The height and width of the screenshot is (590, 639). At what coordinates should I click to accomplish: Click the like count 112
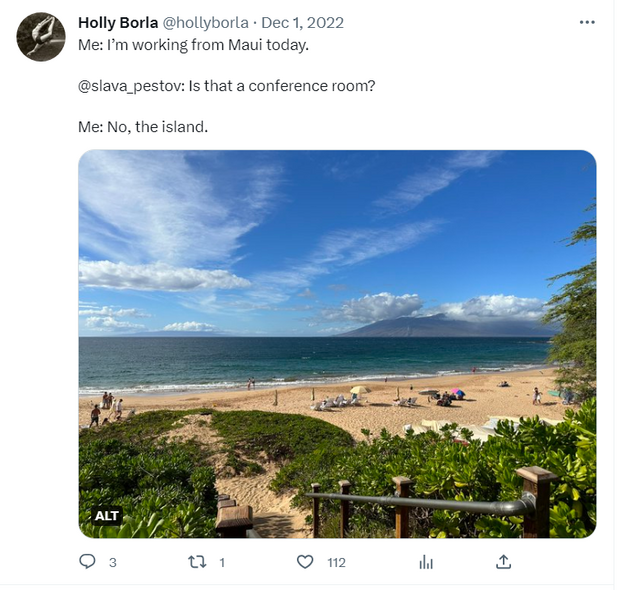[336, 563]
